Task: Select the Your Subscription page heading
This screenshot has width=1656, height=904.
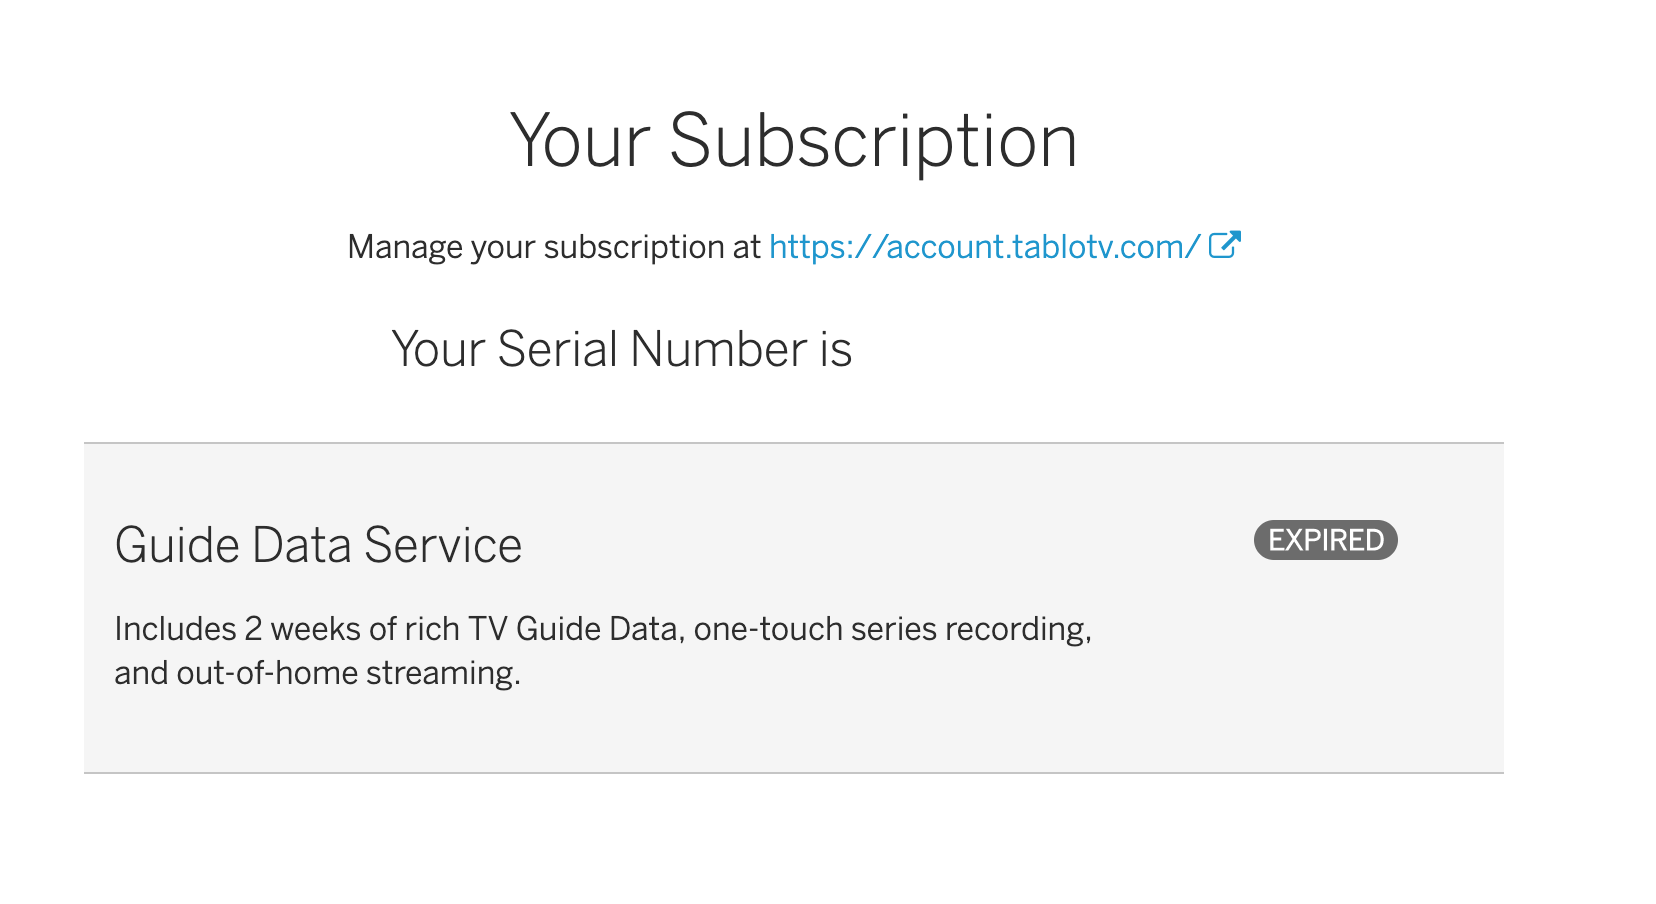Action: click(x=794, y=142)
